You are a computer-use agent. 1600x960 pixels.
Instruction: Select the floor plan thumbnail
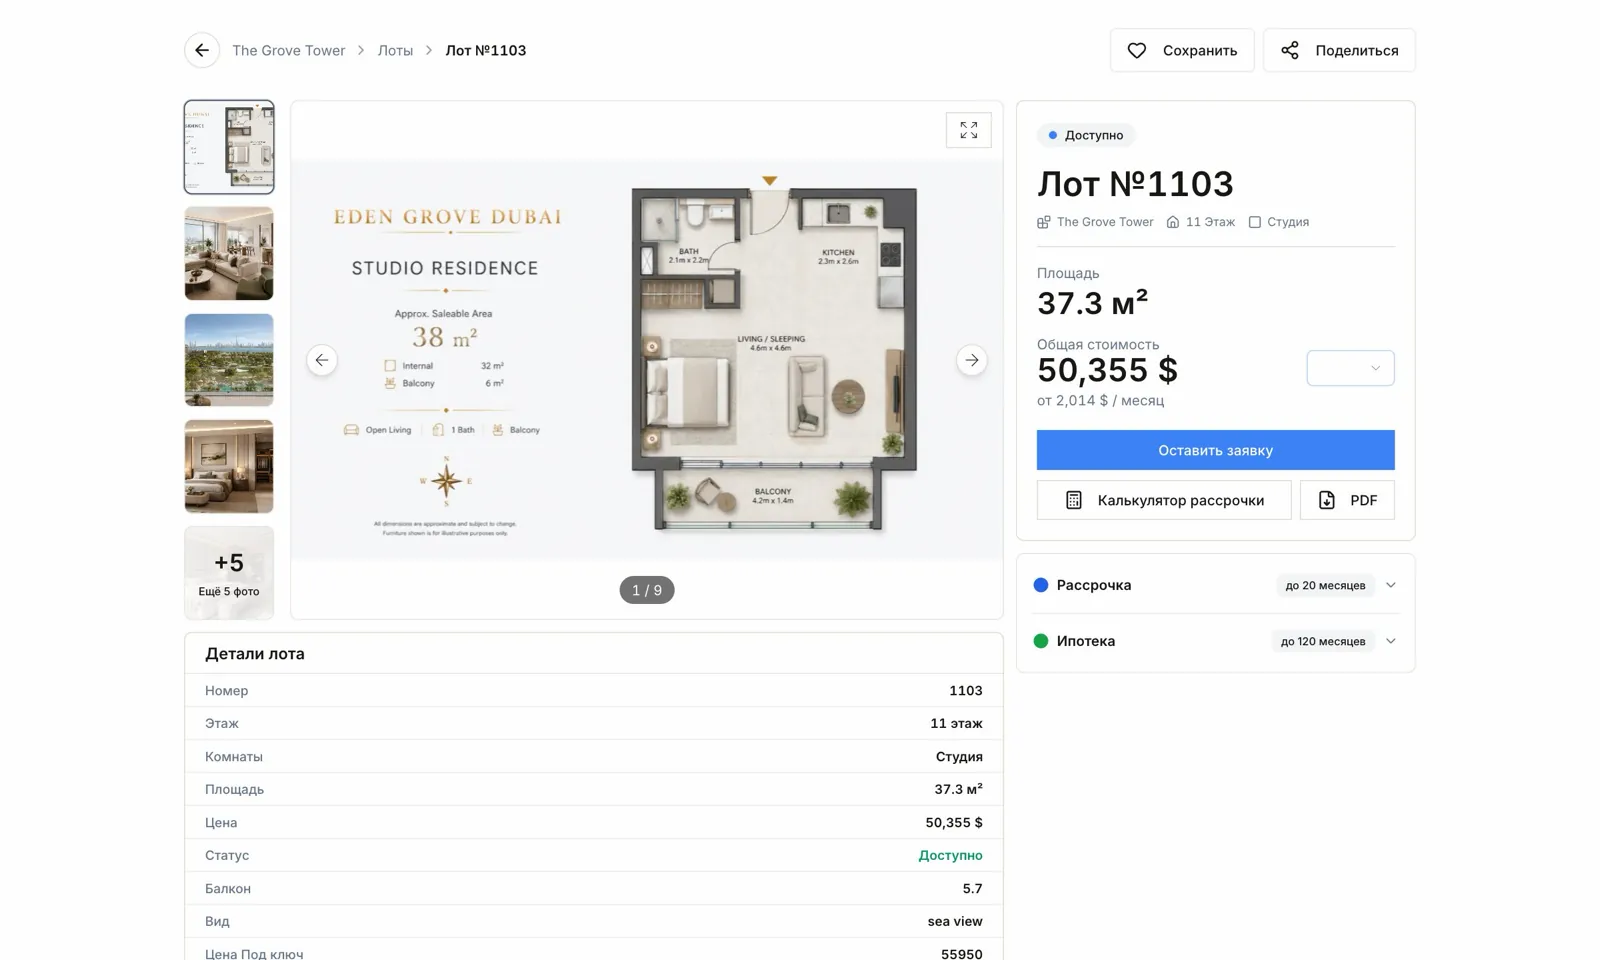click(x=229, y=147)
